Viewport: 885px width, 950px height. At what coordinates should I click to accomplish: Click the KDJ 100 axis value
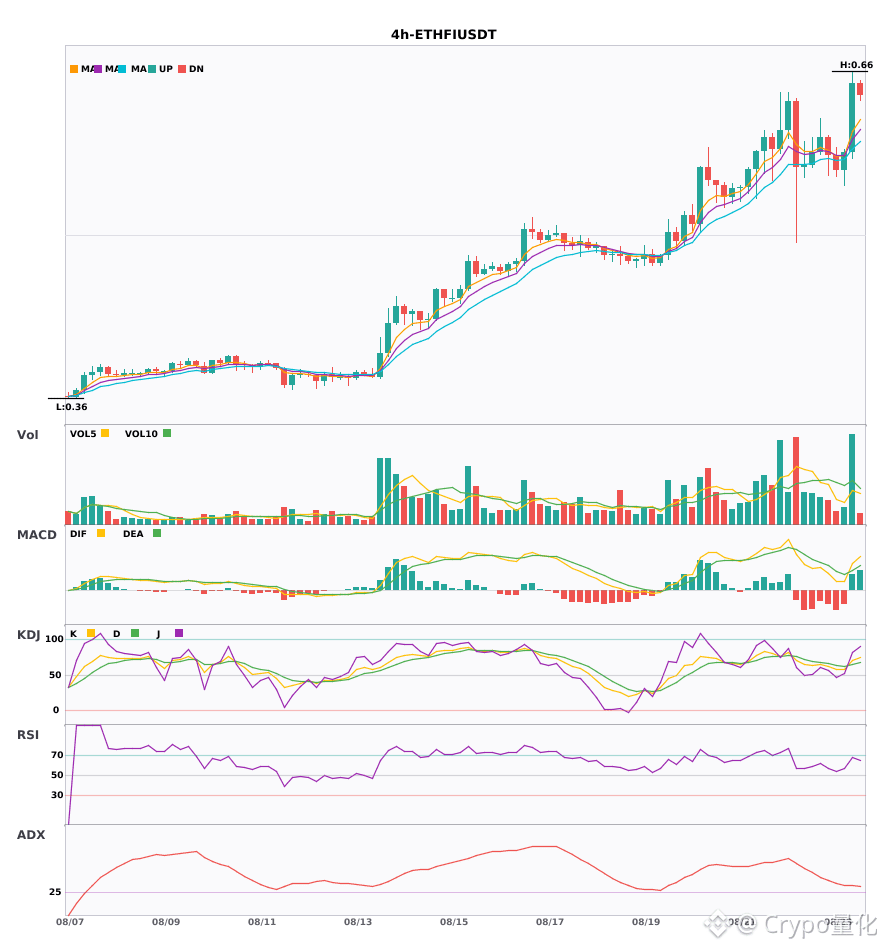coord(55,639)
